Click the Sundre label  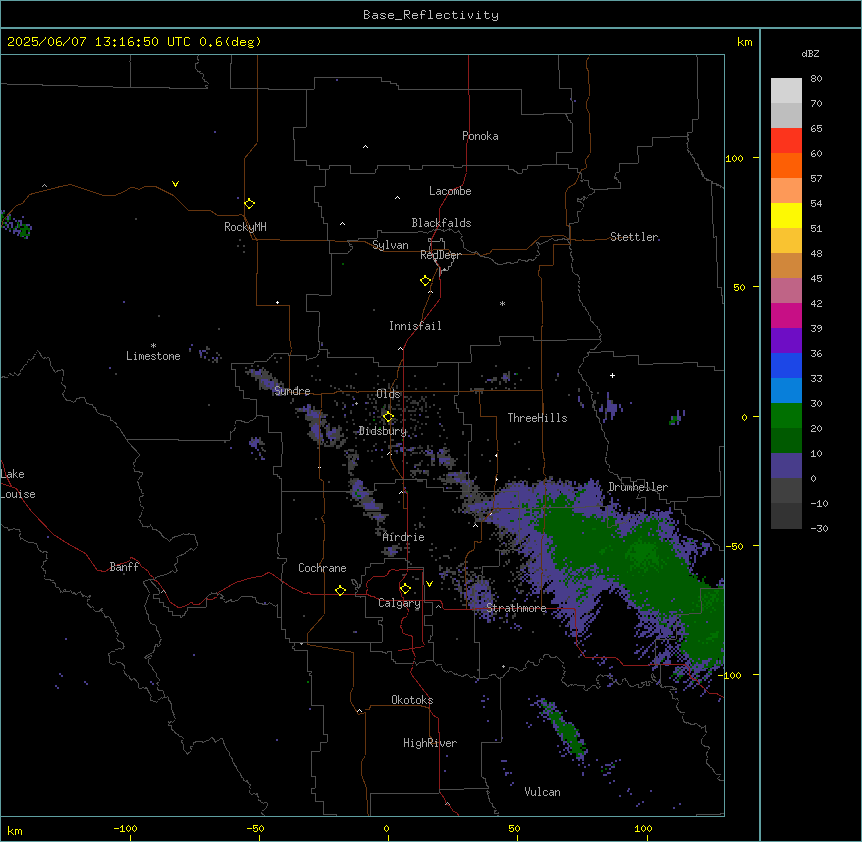click(292, 391)
